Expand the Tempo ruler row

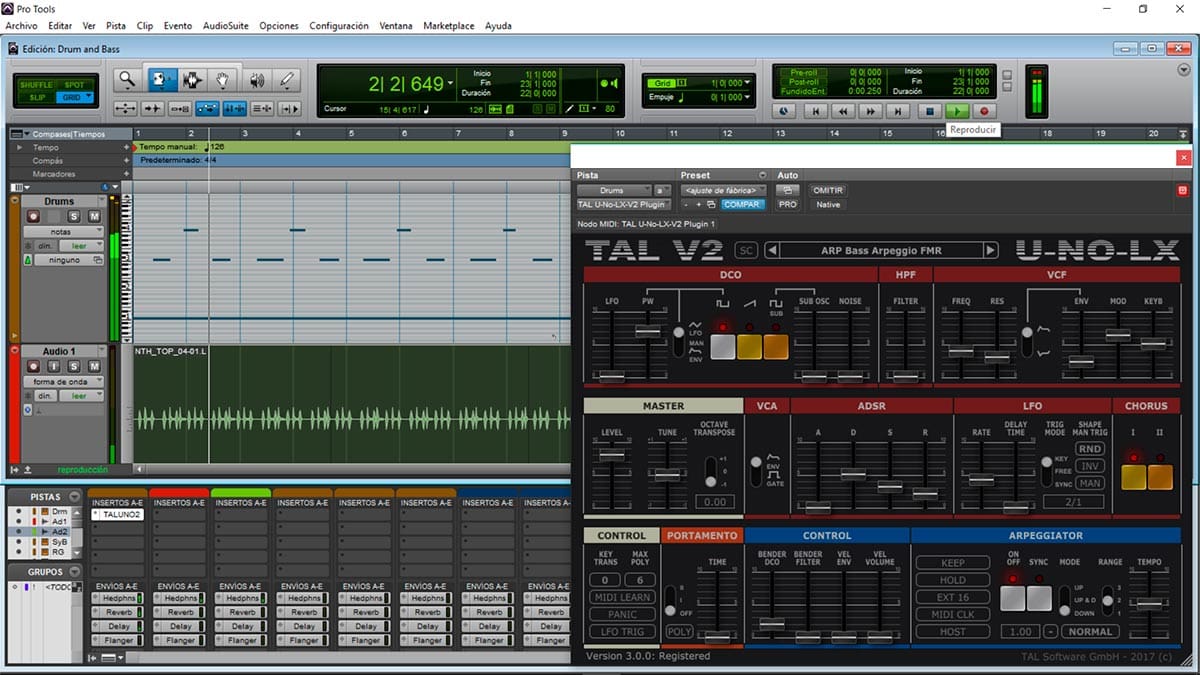pyautogui.click(x=19, y=147)
